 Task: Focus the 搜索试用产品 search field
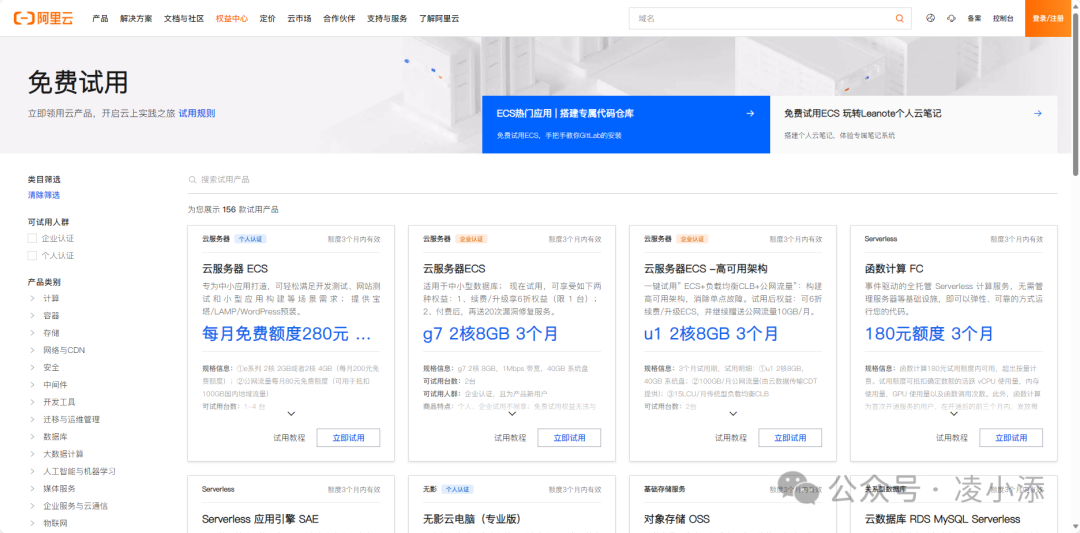(x=623, y=180)
